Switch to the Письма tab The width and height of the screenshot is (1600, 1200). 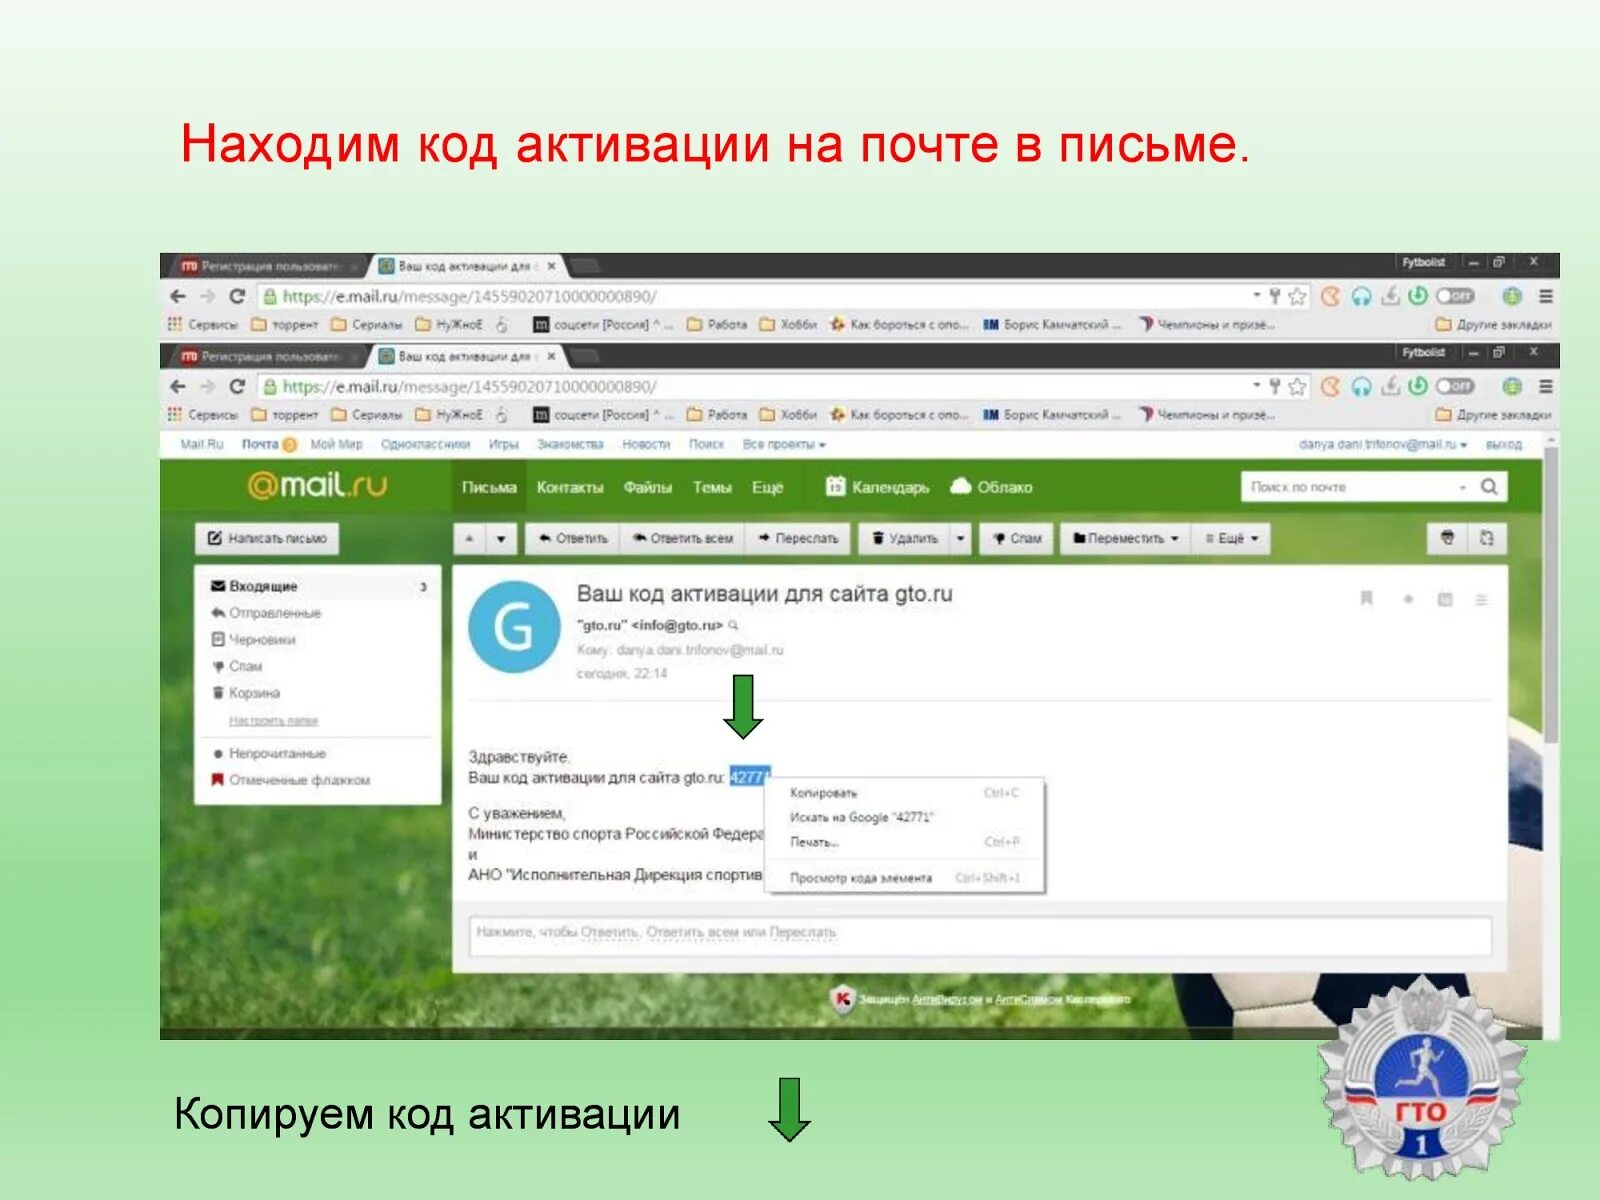tap(489, 487)
